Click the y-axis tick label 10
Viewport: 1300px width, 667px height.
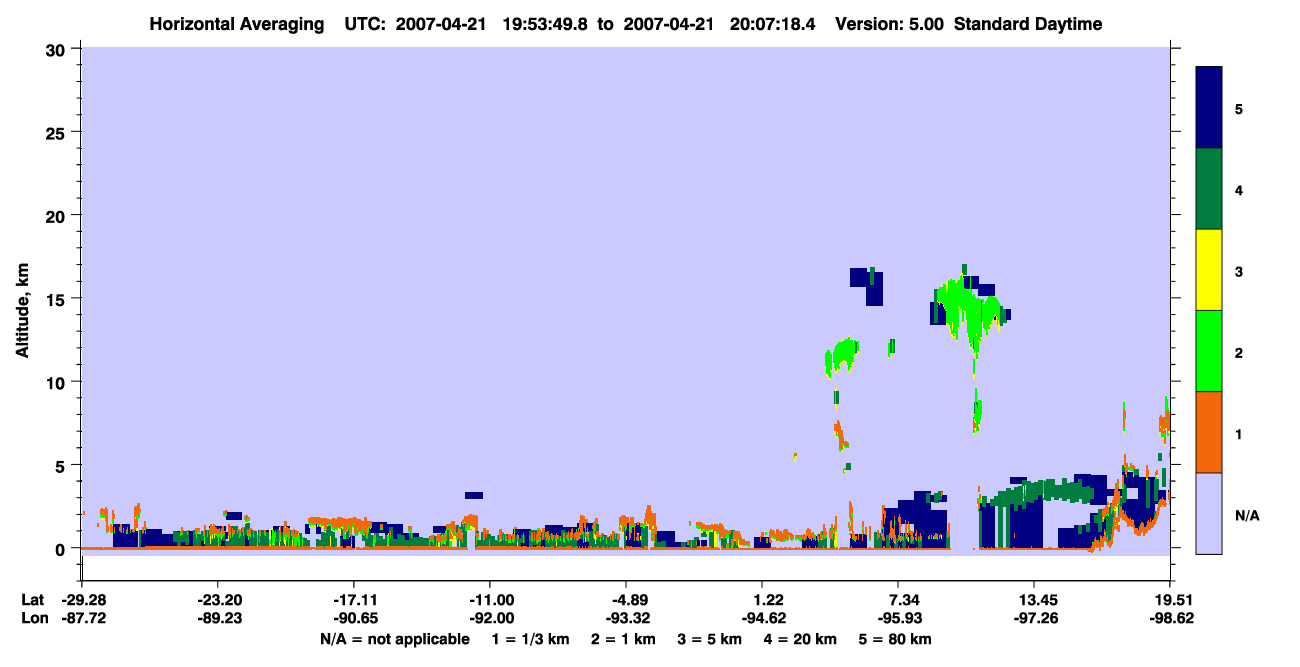pyautogui.click(x=58, y=382)
